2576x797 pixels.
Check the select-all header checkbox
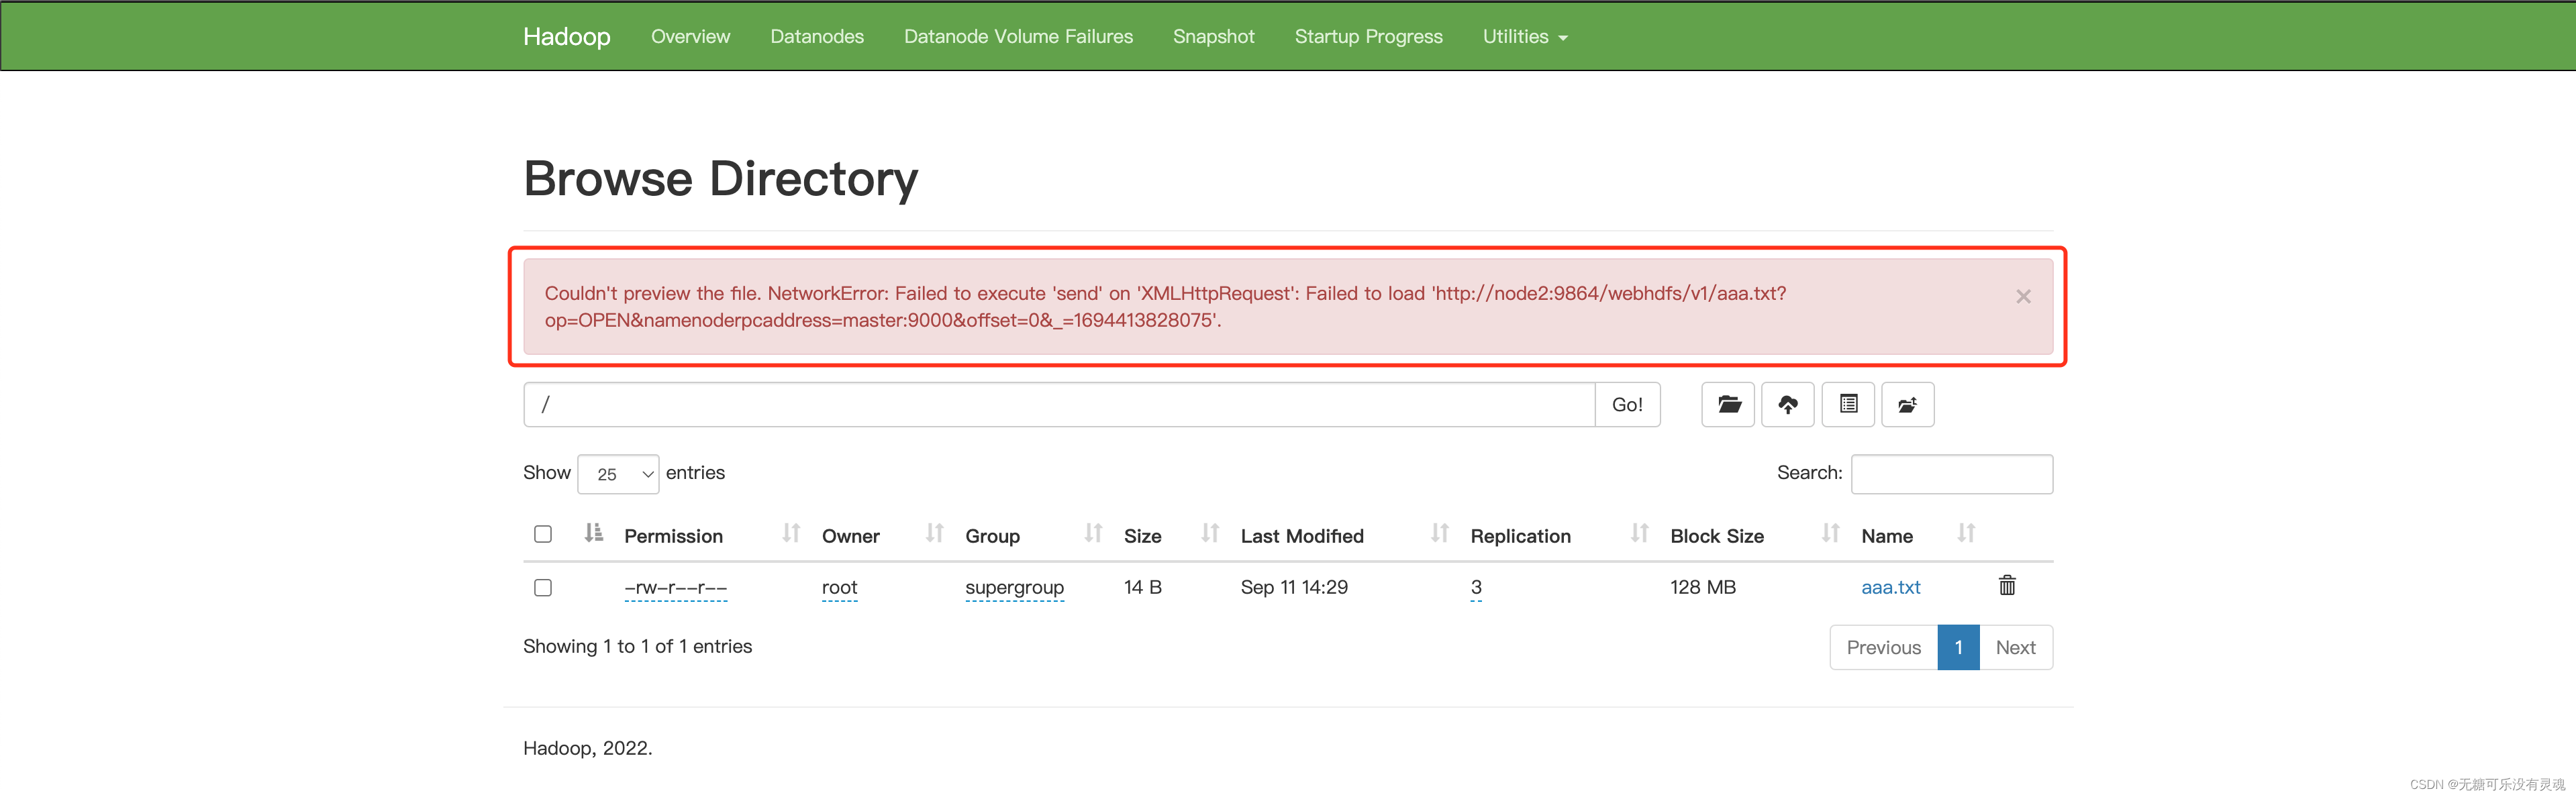coord(543,534)
